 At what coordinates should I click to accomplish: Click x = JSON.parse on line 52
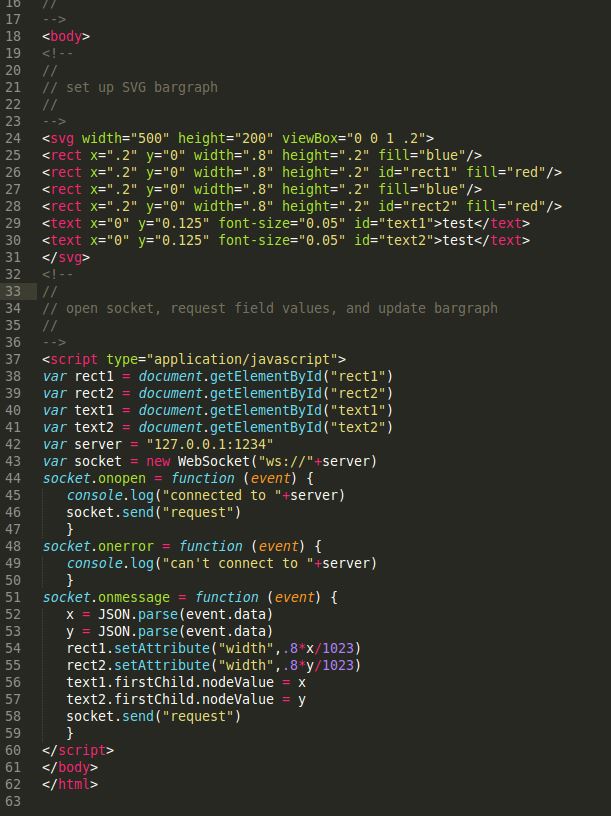122,615
